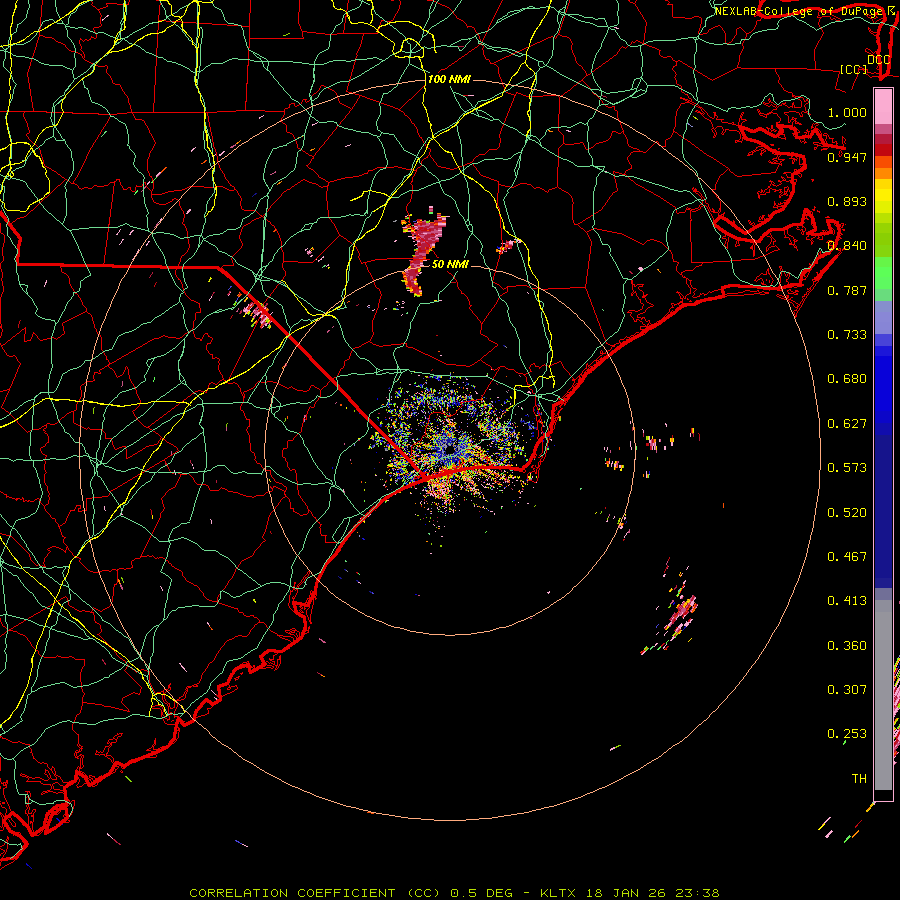Click the 0.840 color scale value
Viewport: 900px width, 900px height.
coord(847,246)
